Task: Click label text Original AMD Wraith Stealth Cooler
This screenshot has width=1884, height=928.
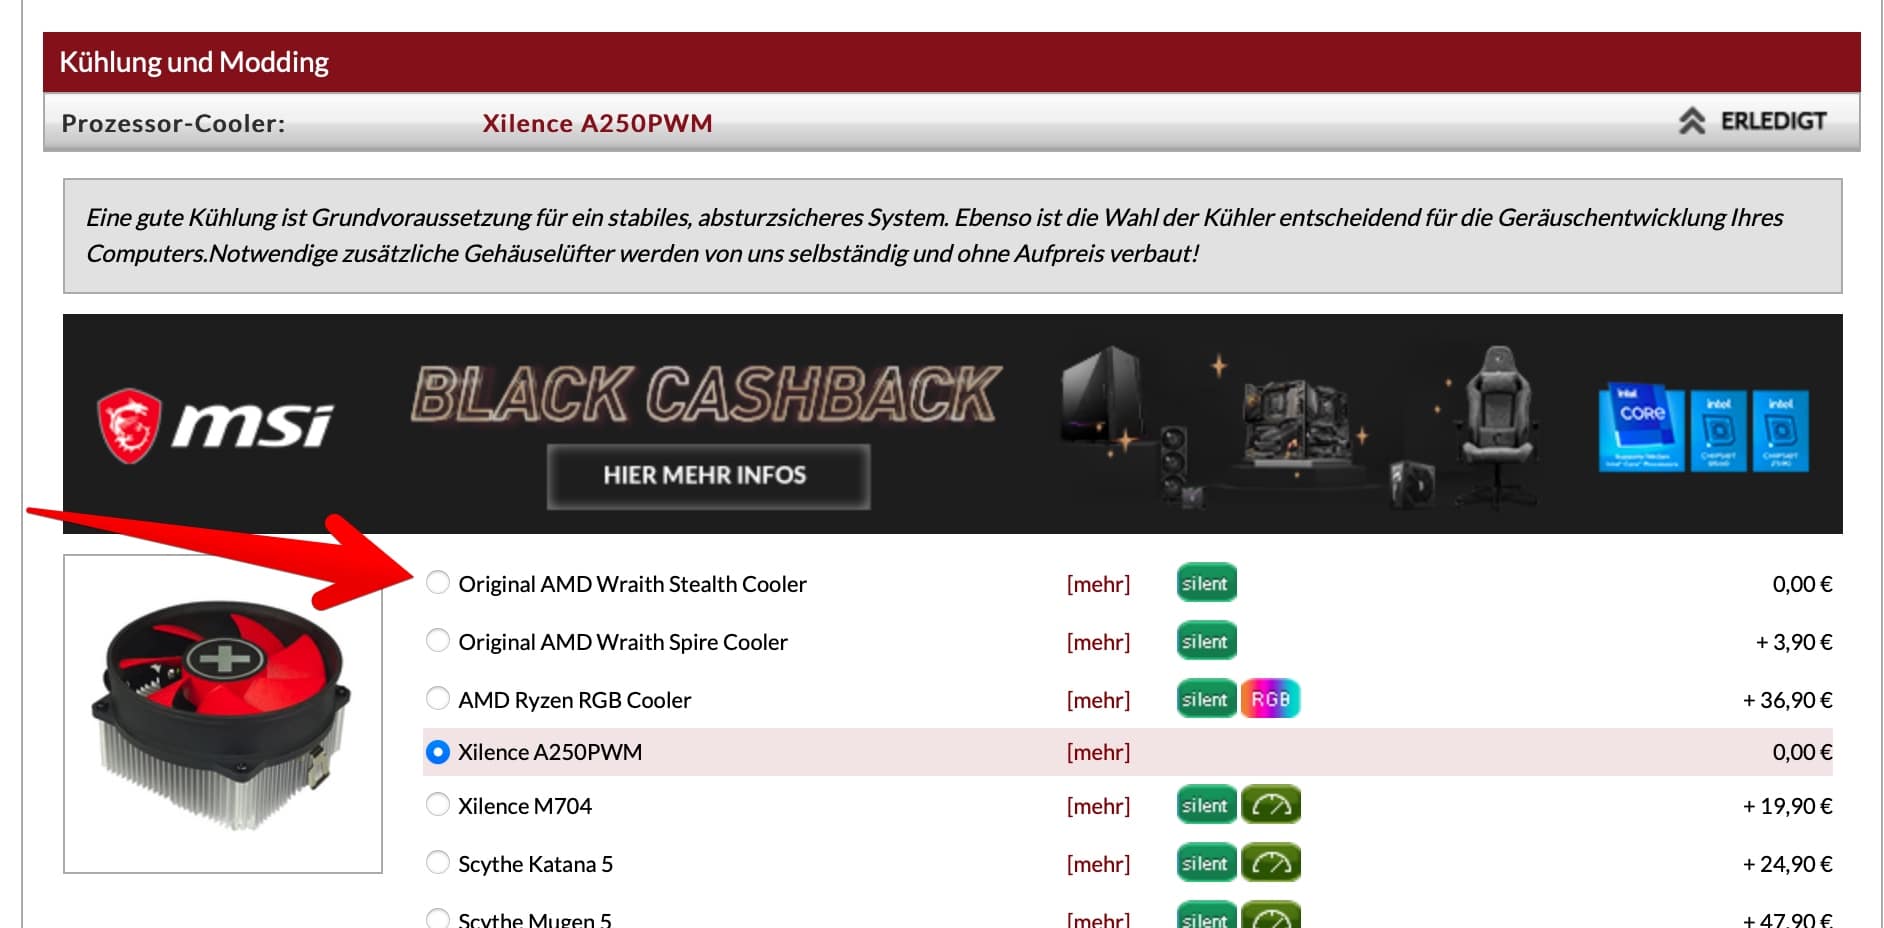Action: 632,584
